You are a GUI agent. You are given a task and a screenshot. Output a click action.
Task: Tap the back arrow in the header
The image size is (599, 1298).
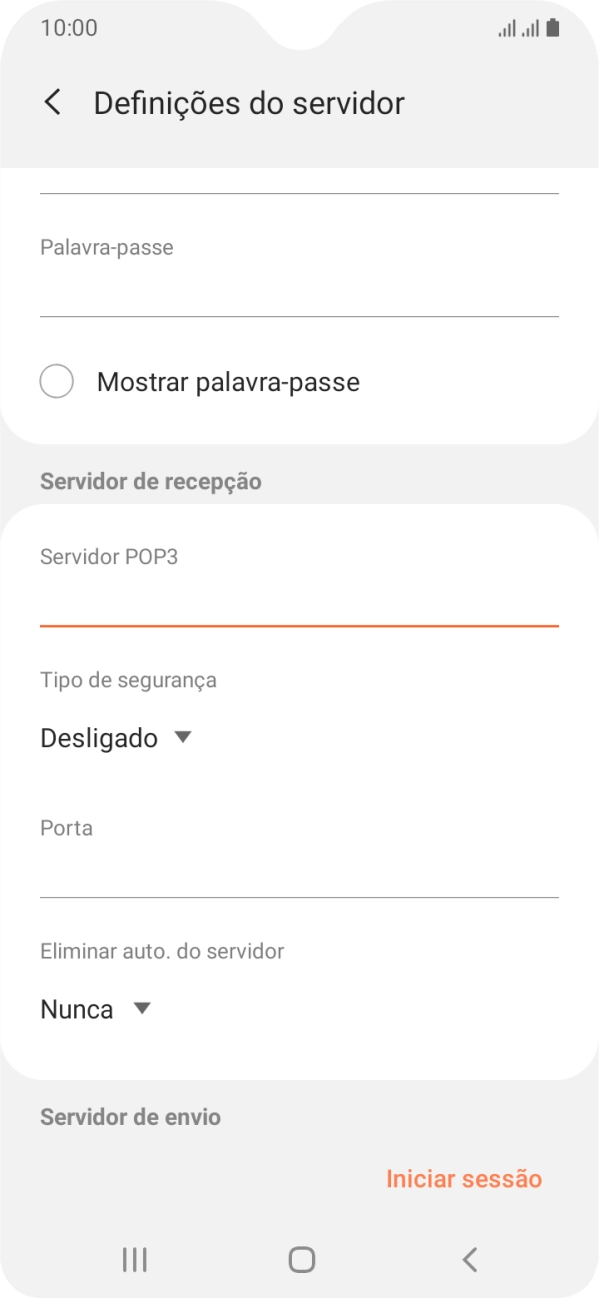(x=51, y=102)
